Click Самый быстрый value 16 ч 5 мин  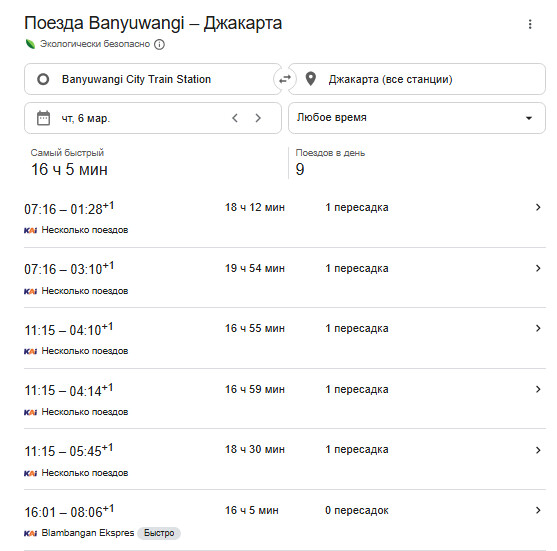coord(69,169)
